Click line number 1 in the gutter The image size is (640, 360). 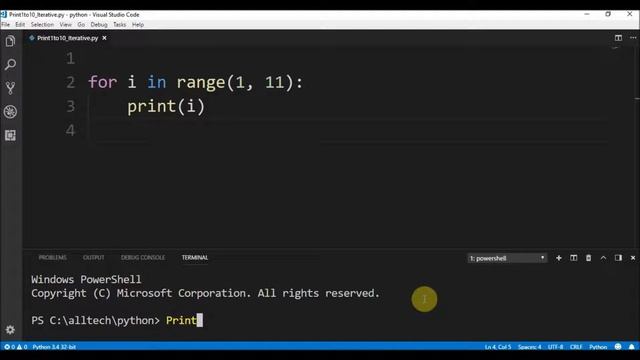tap(71, 58)
